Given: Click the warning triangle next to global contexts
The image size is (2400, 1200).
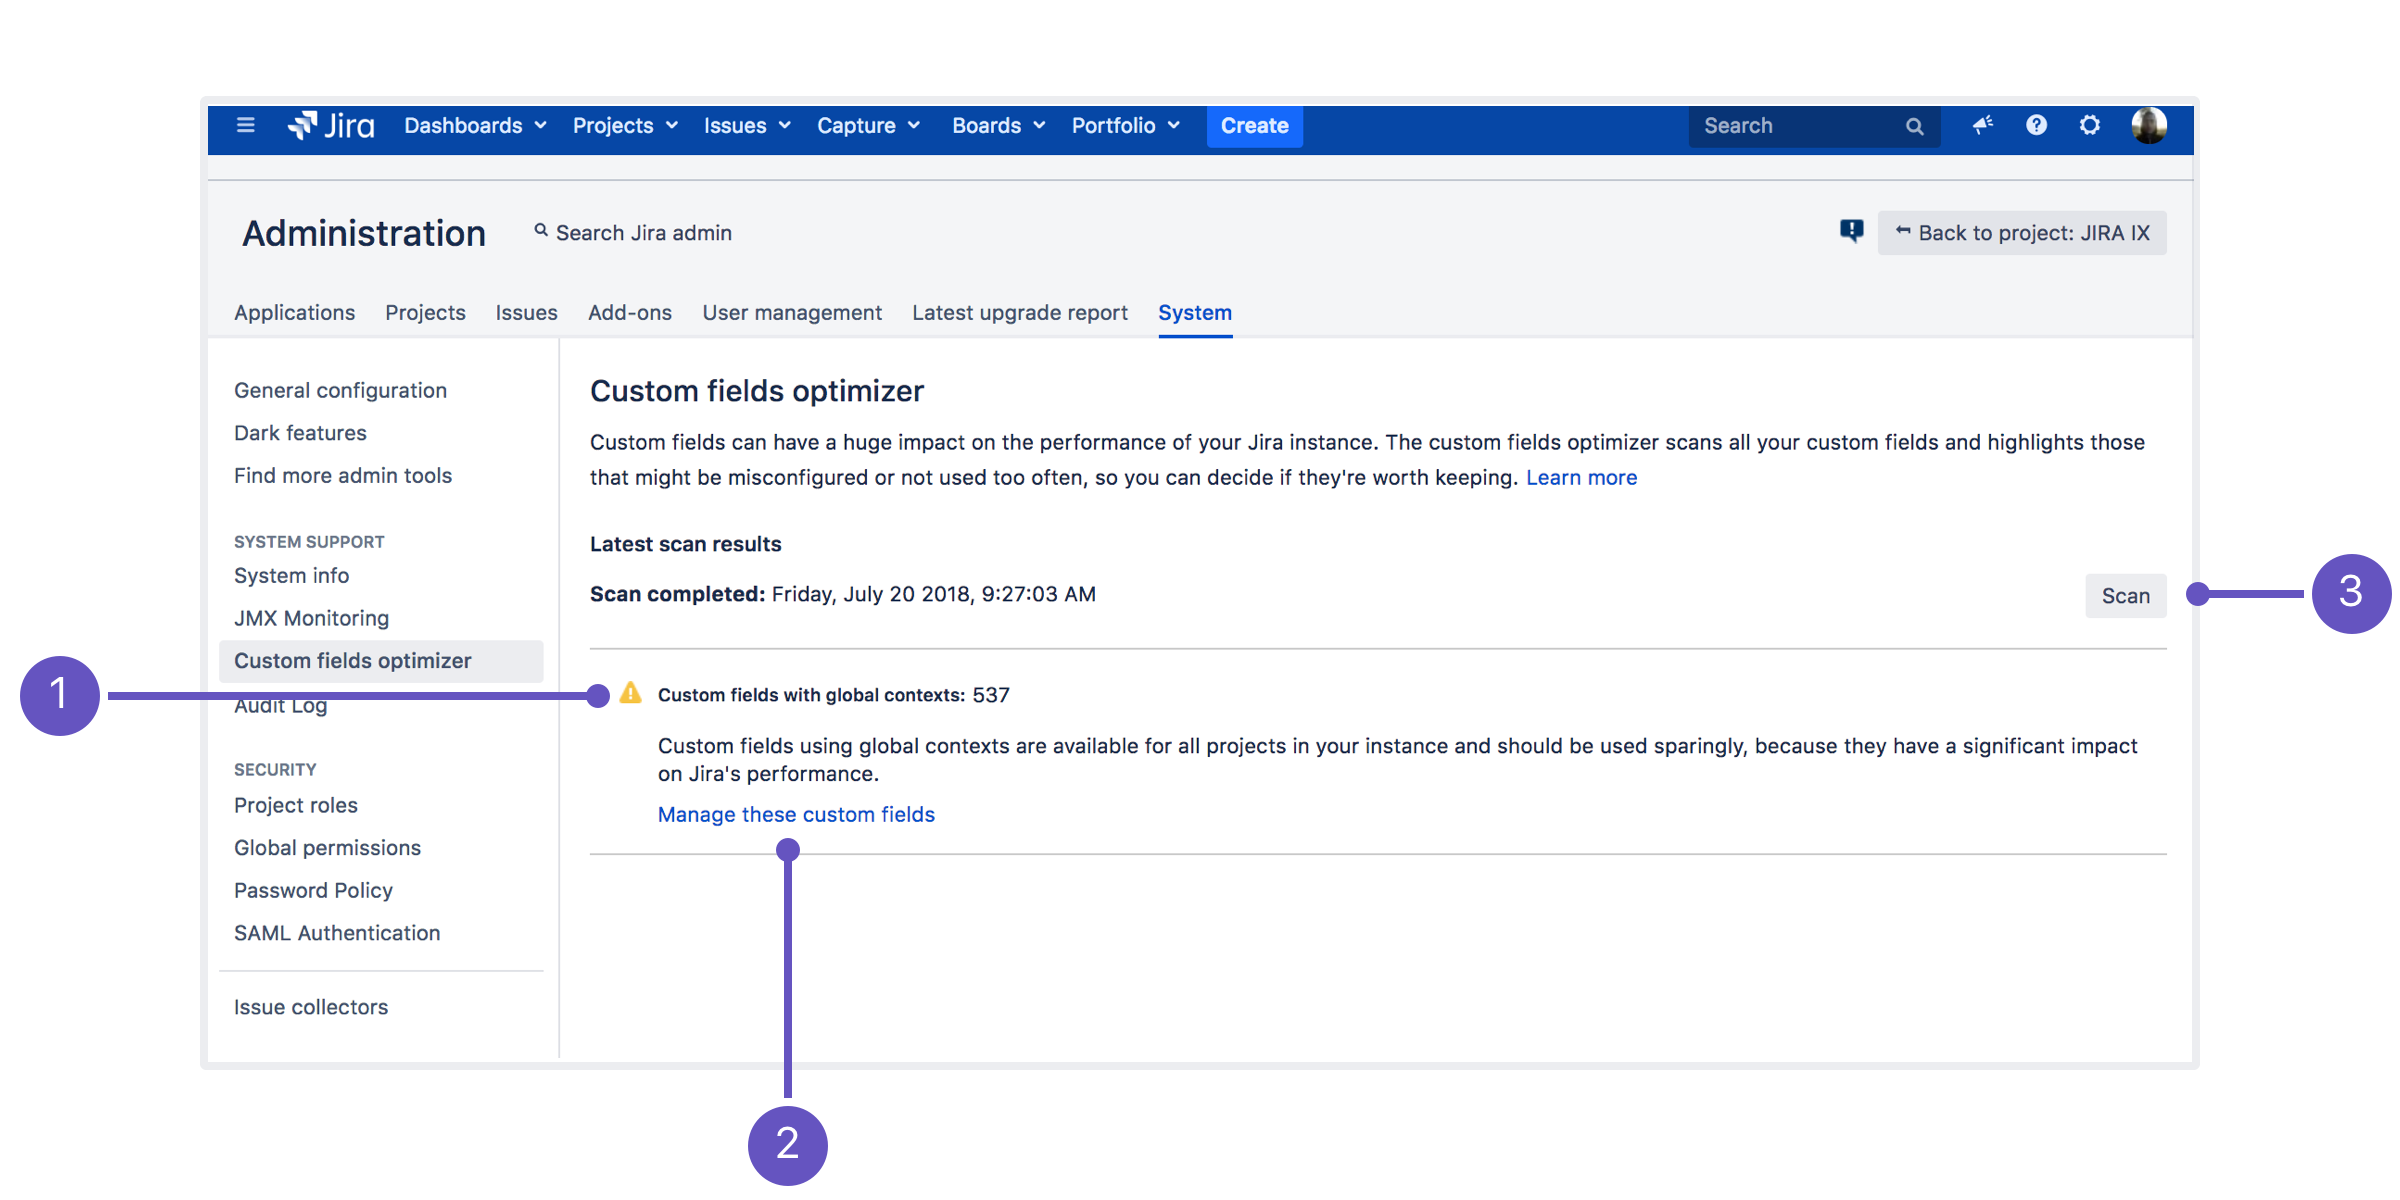Looking at the screenshot, I should pos(630,694).
